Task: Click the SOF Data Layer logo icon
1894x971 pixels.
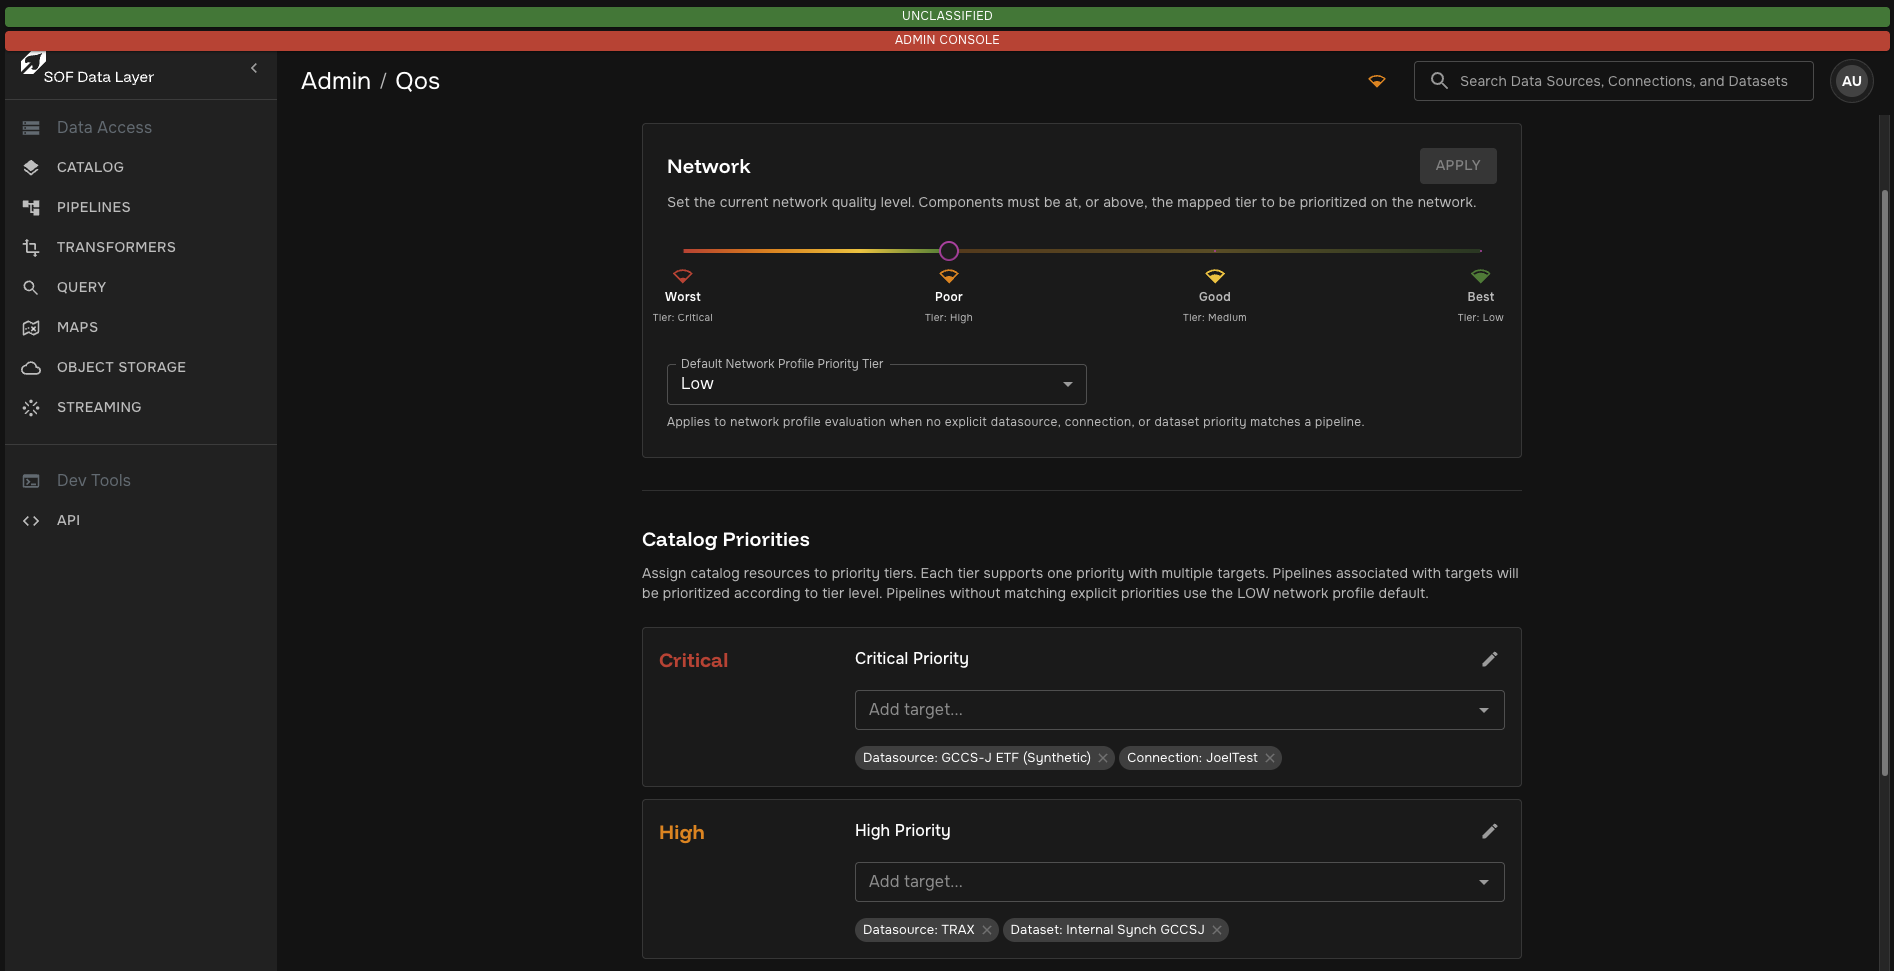Action: pos(32,64)
